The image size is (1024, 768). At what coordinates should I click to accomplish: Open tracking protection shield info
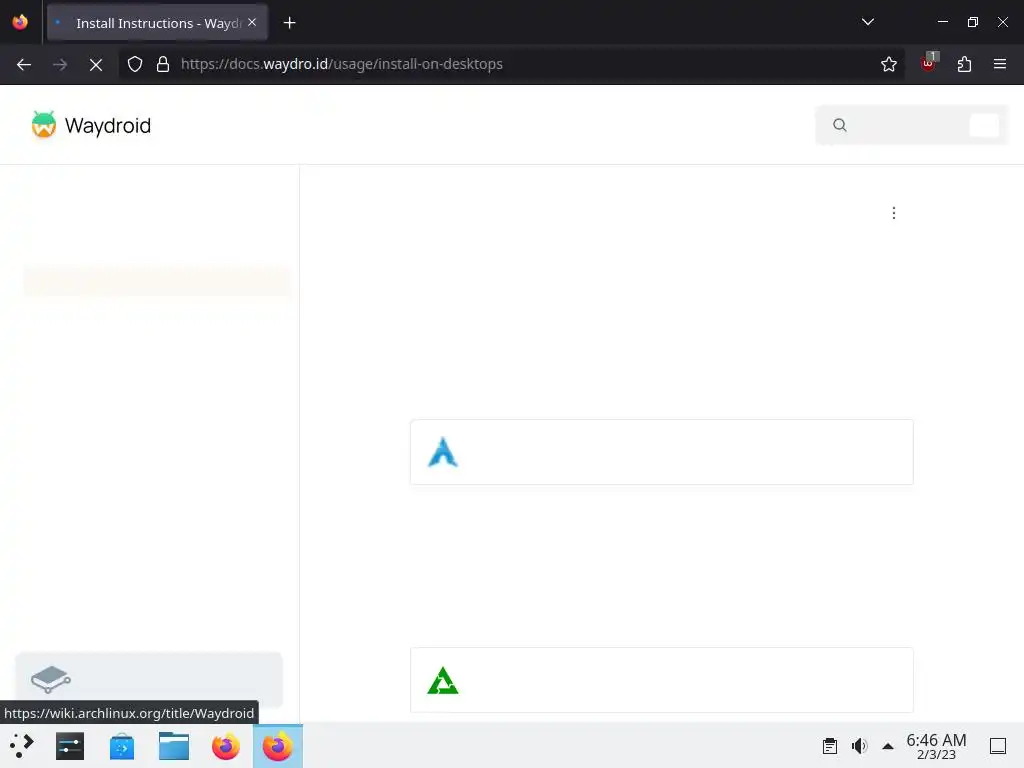135,64
